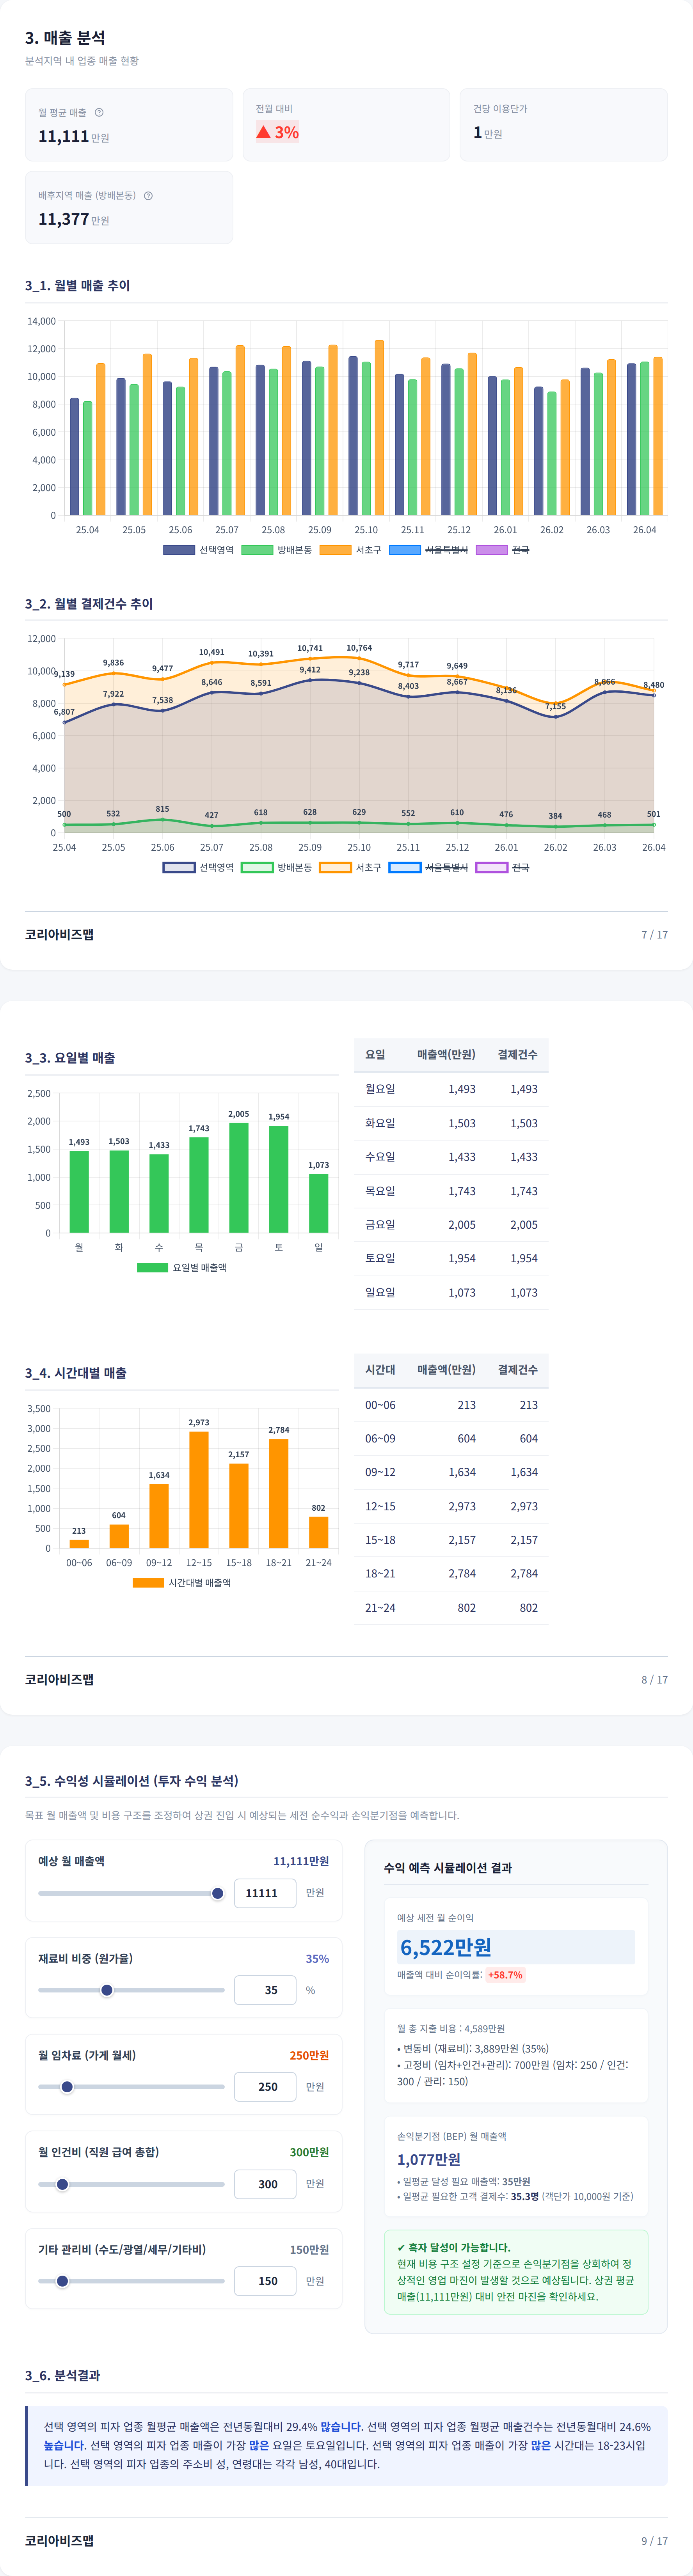Screen dimensions: 693x2576
Task: Click the 12~15 row in the 시간대 table
Action: pyautogui.click(x=451, y=1506)
